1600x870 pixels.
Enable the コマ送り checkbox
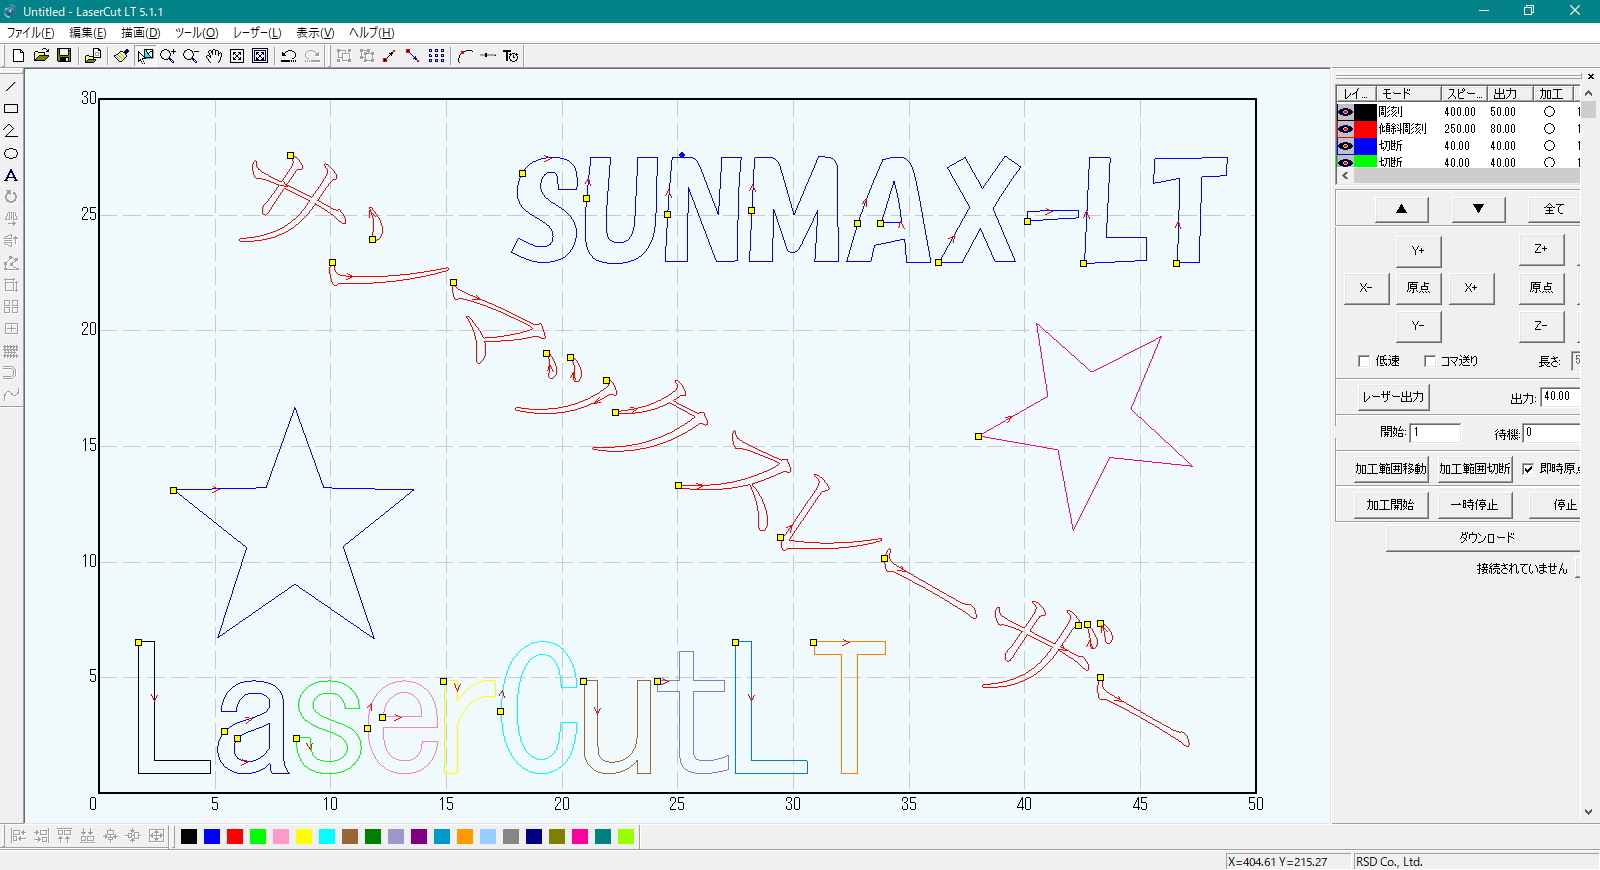pyautogui.click(x=1430, y=361)
